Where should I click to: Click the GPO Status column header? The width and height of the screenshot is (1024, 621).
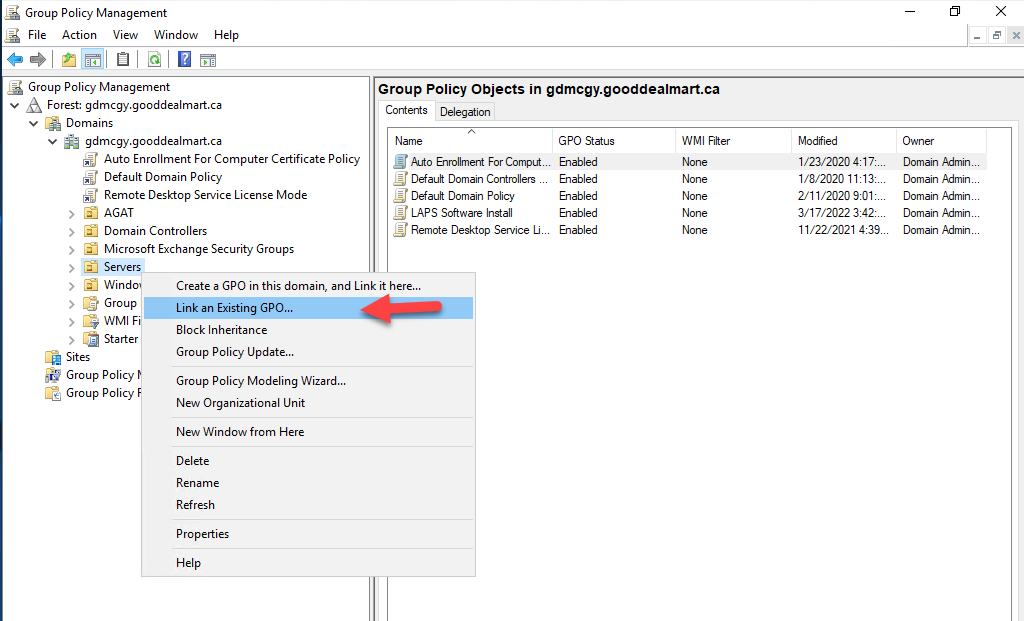[586, 141]
